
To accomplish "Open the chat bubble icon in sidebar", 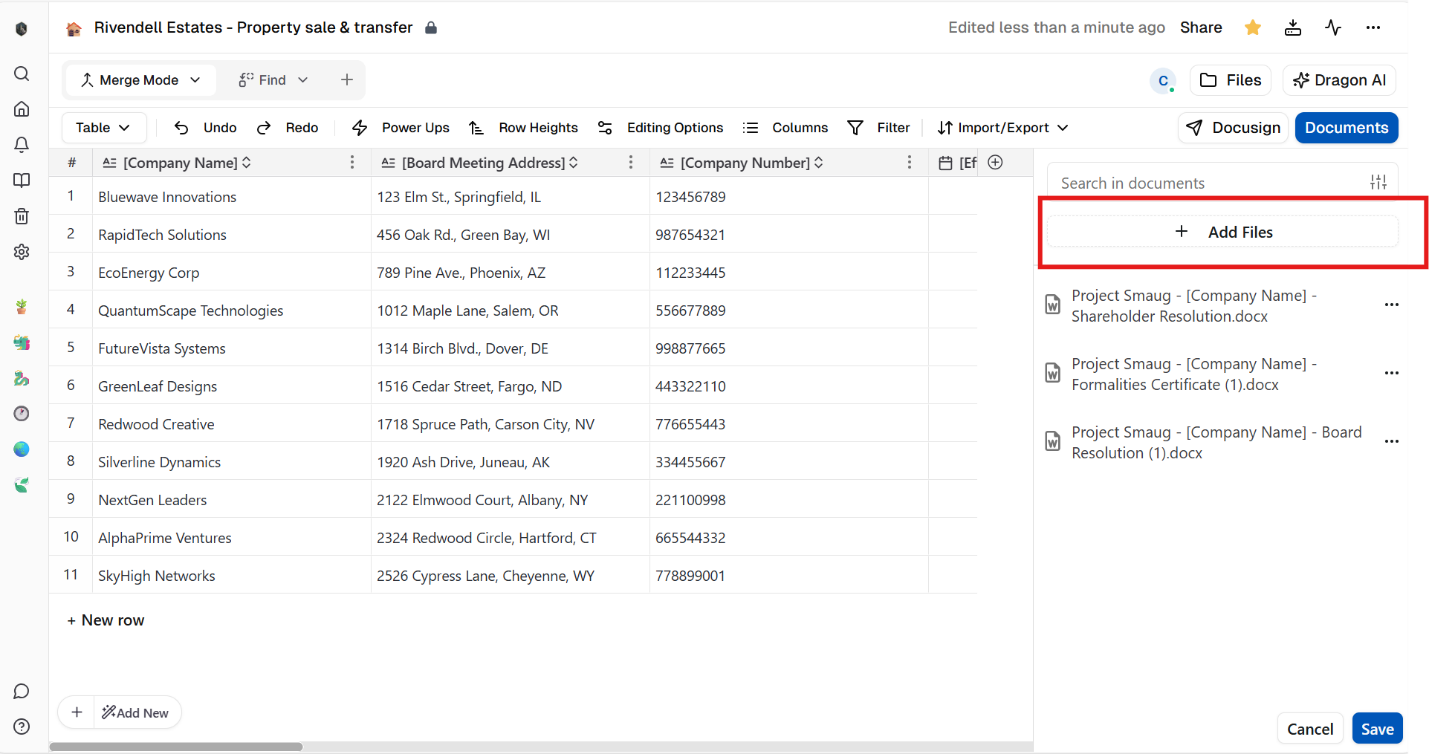I will click(x=21, y=691).
